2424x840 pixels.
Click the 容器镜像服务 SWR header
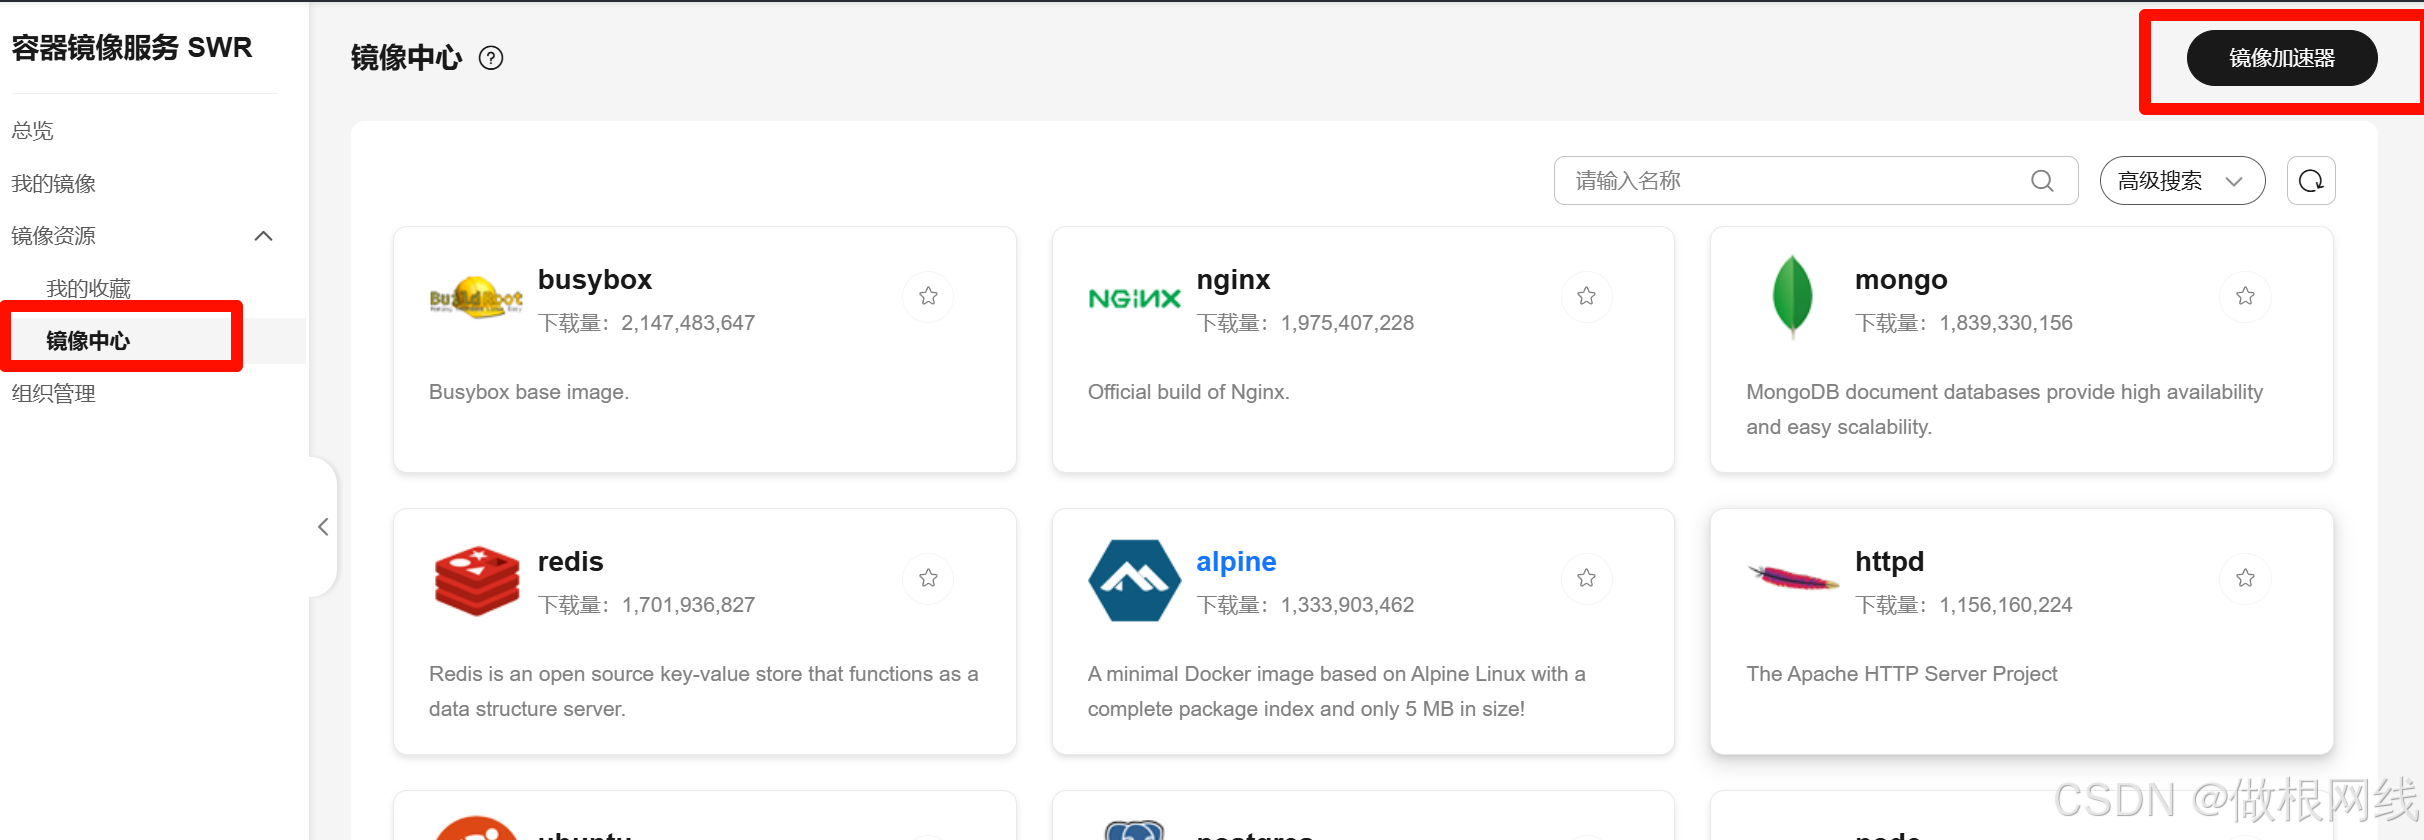click(132, 47)
